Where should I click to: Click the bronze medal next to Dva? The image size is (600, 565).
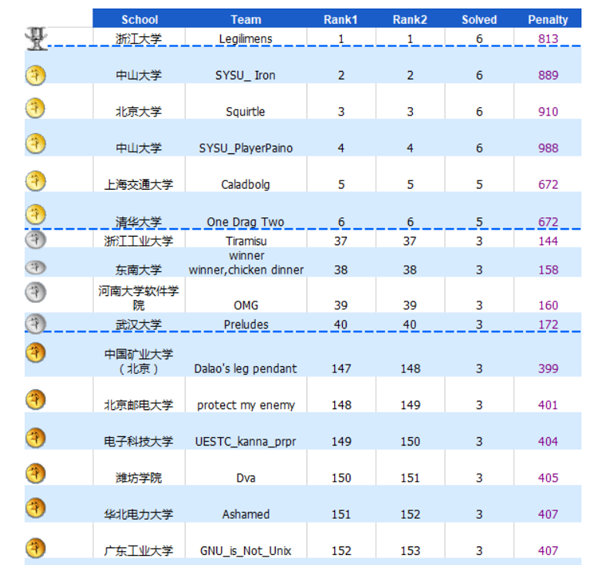coord(36,473)
